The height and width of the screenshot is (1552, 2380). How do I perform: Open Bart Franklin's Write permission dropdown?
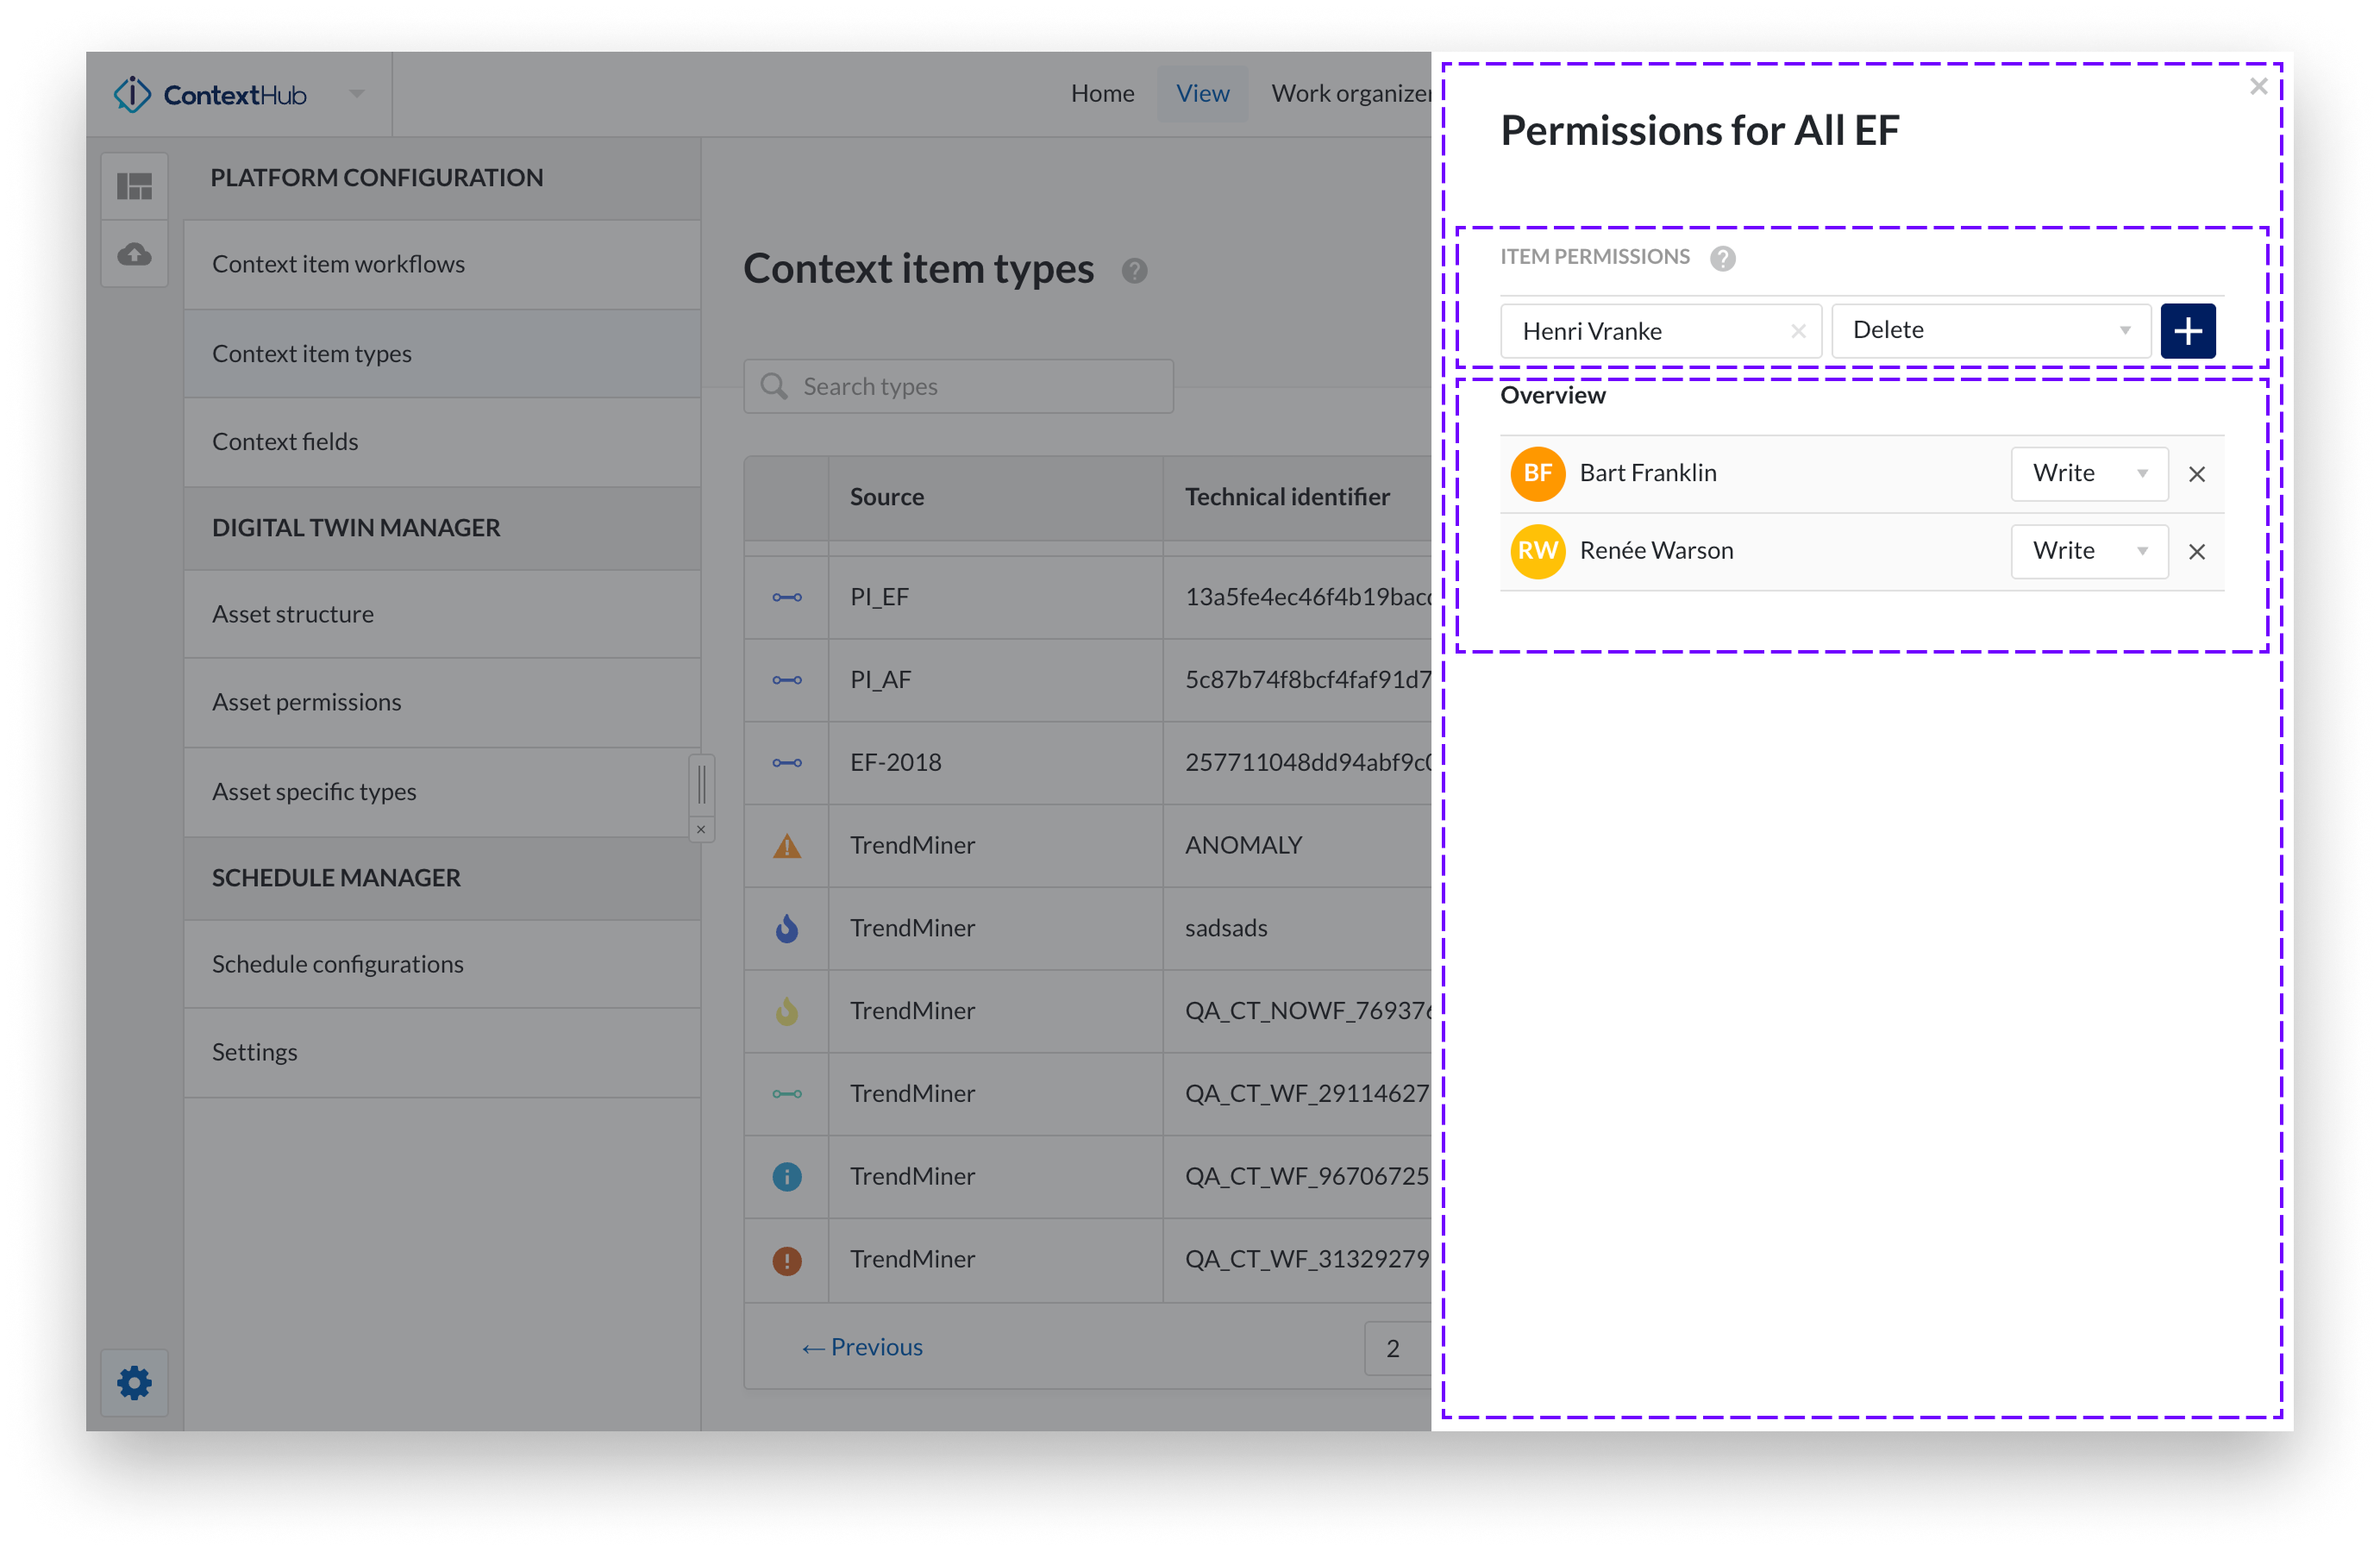click(x=2088, y=474)
